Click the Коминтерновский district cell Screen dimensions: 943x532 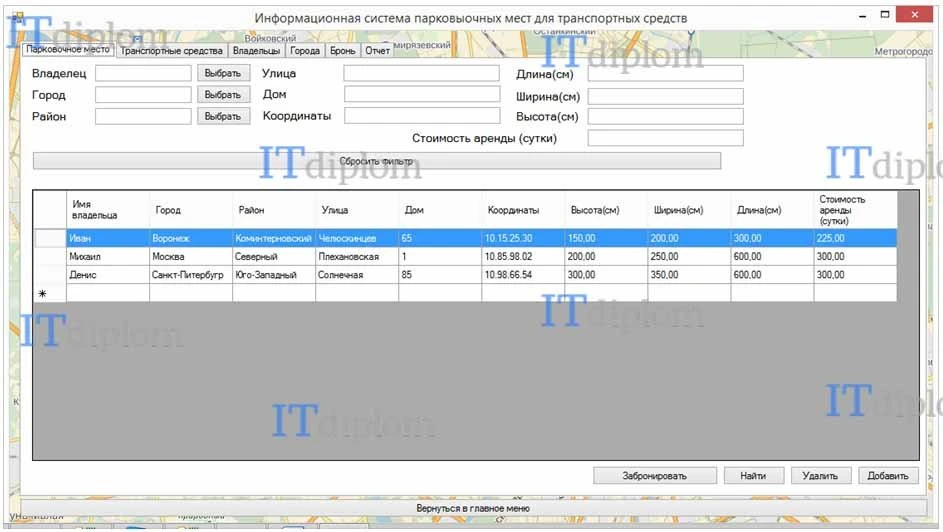point(274,238)
